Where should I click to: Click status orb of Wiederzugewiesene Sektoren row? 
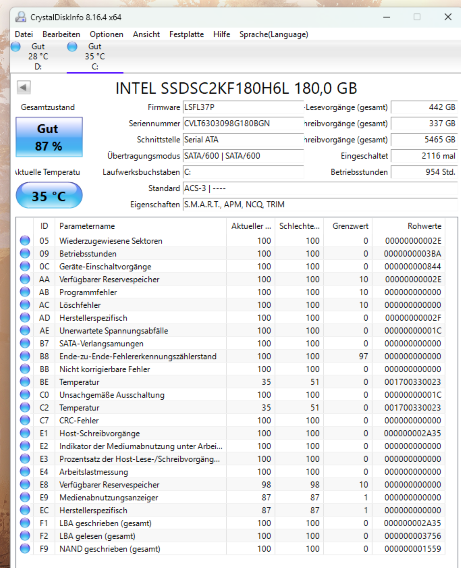[x=25, y=241]
